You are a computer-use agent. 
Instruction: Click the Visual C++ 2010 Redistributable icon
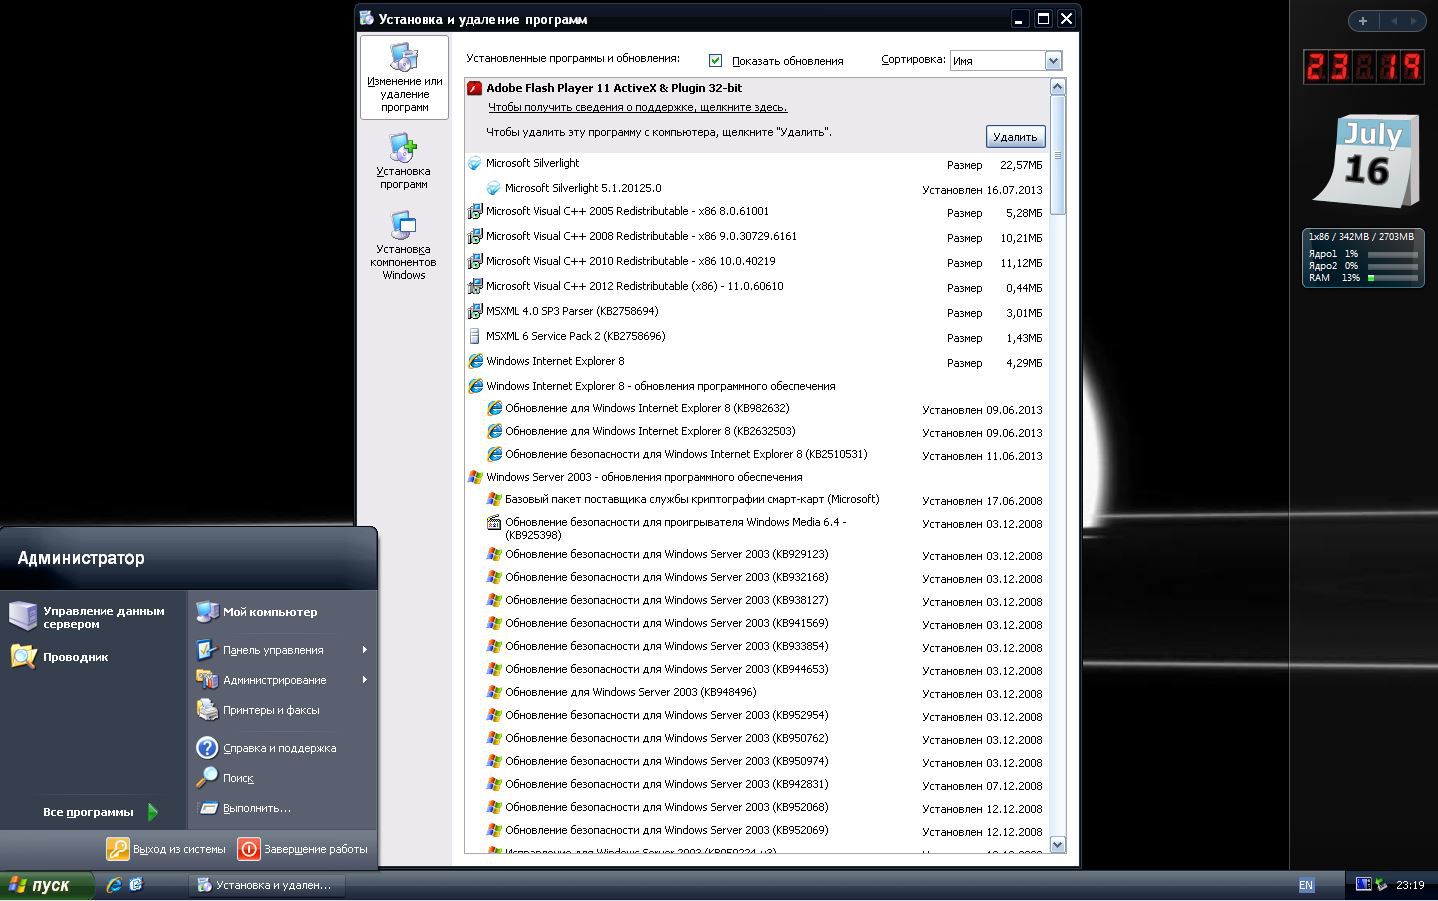(475, 262)
